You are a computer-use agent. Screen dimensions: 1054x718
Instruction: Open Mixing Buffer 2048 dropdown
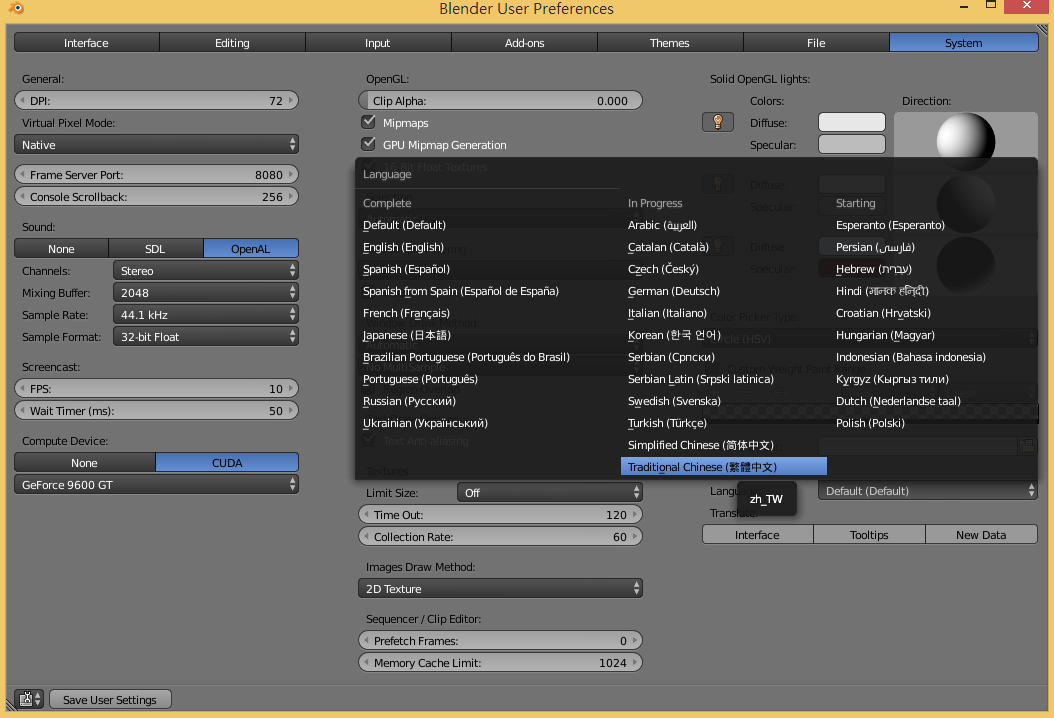pos(206,292)
